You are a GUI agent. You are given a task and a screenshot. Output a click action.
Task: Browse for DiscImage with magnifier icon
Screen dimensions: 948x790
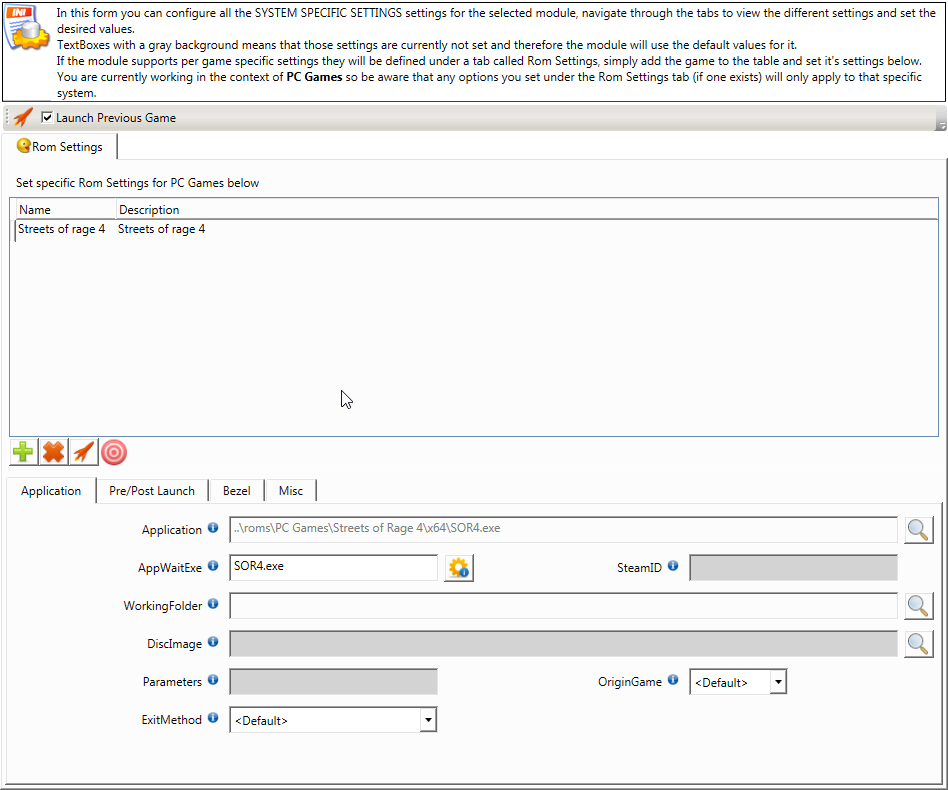click(x=918, y=644)
